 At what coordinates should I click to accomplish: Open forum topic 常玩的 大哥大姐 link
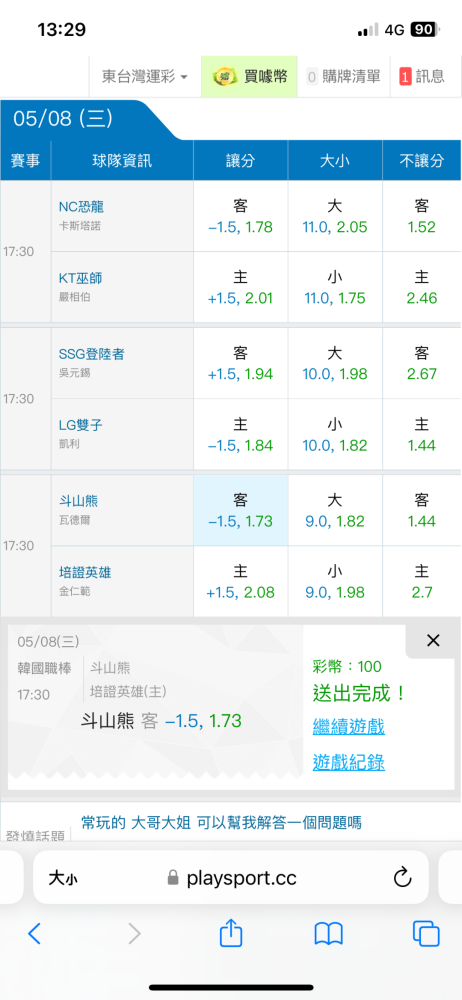(221, 823)
